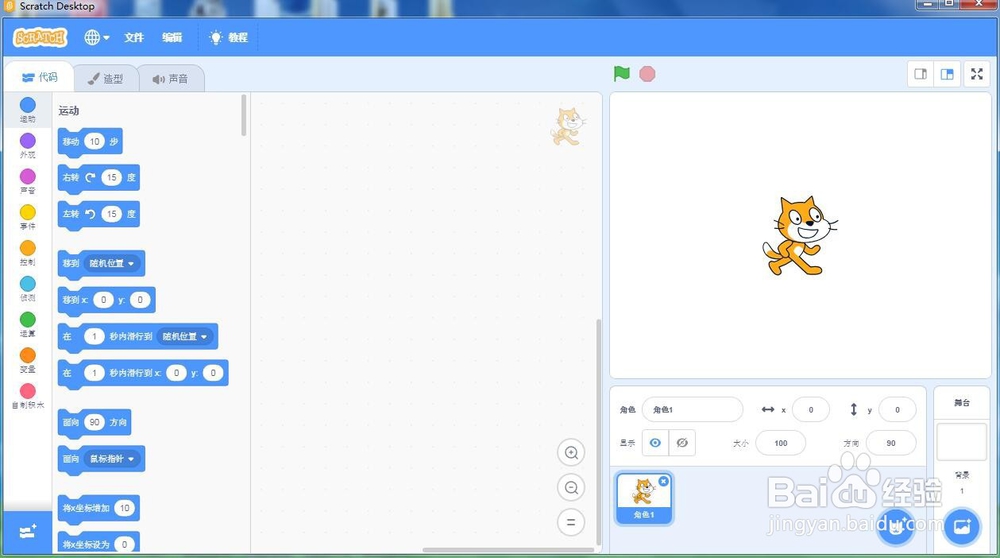Viewport: 1000px width, 558px height.
Task: Open 教程 tutorials with lightbulb
Action: 228,38
